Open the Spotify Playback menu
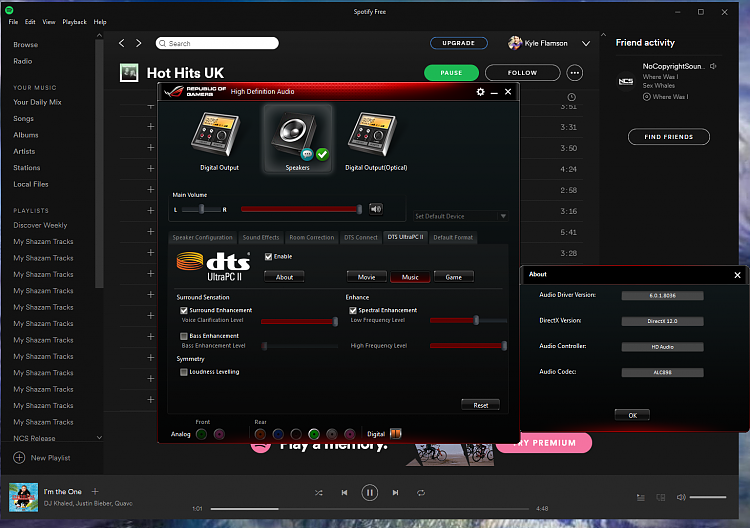Image resolution: width=750 pixels, height=528 pixels. click(x=74, y=22)
